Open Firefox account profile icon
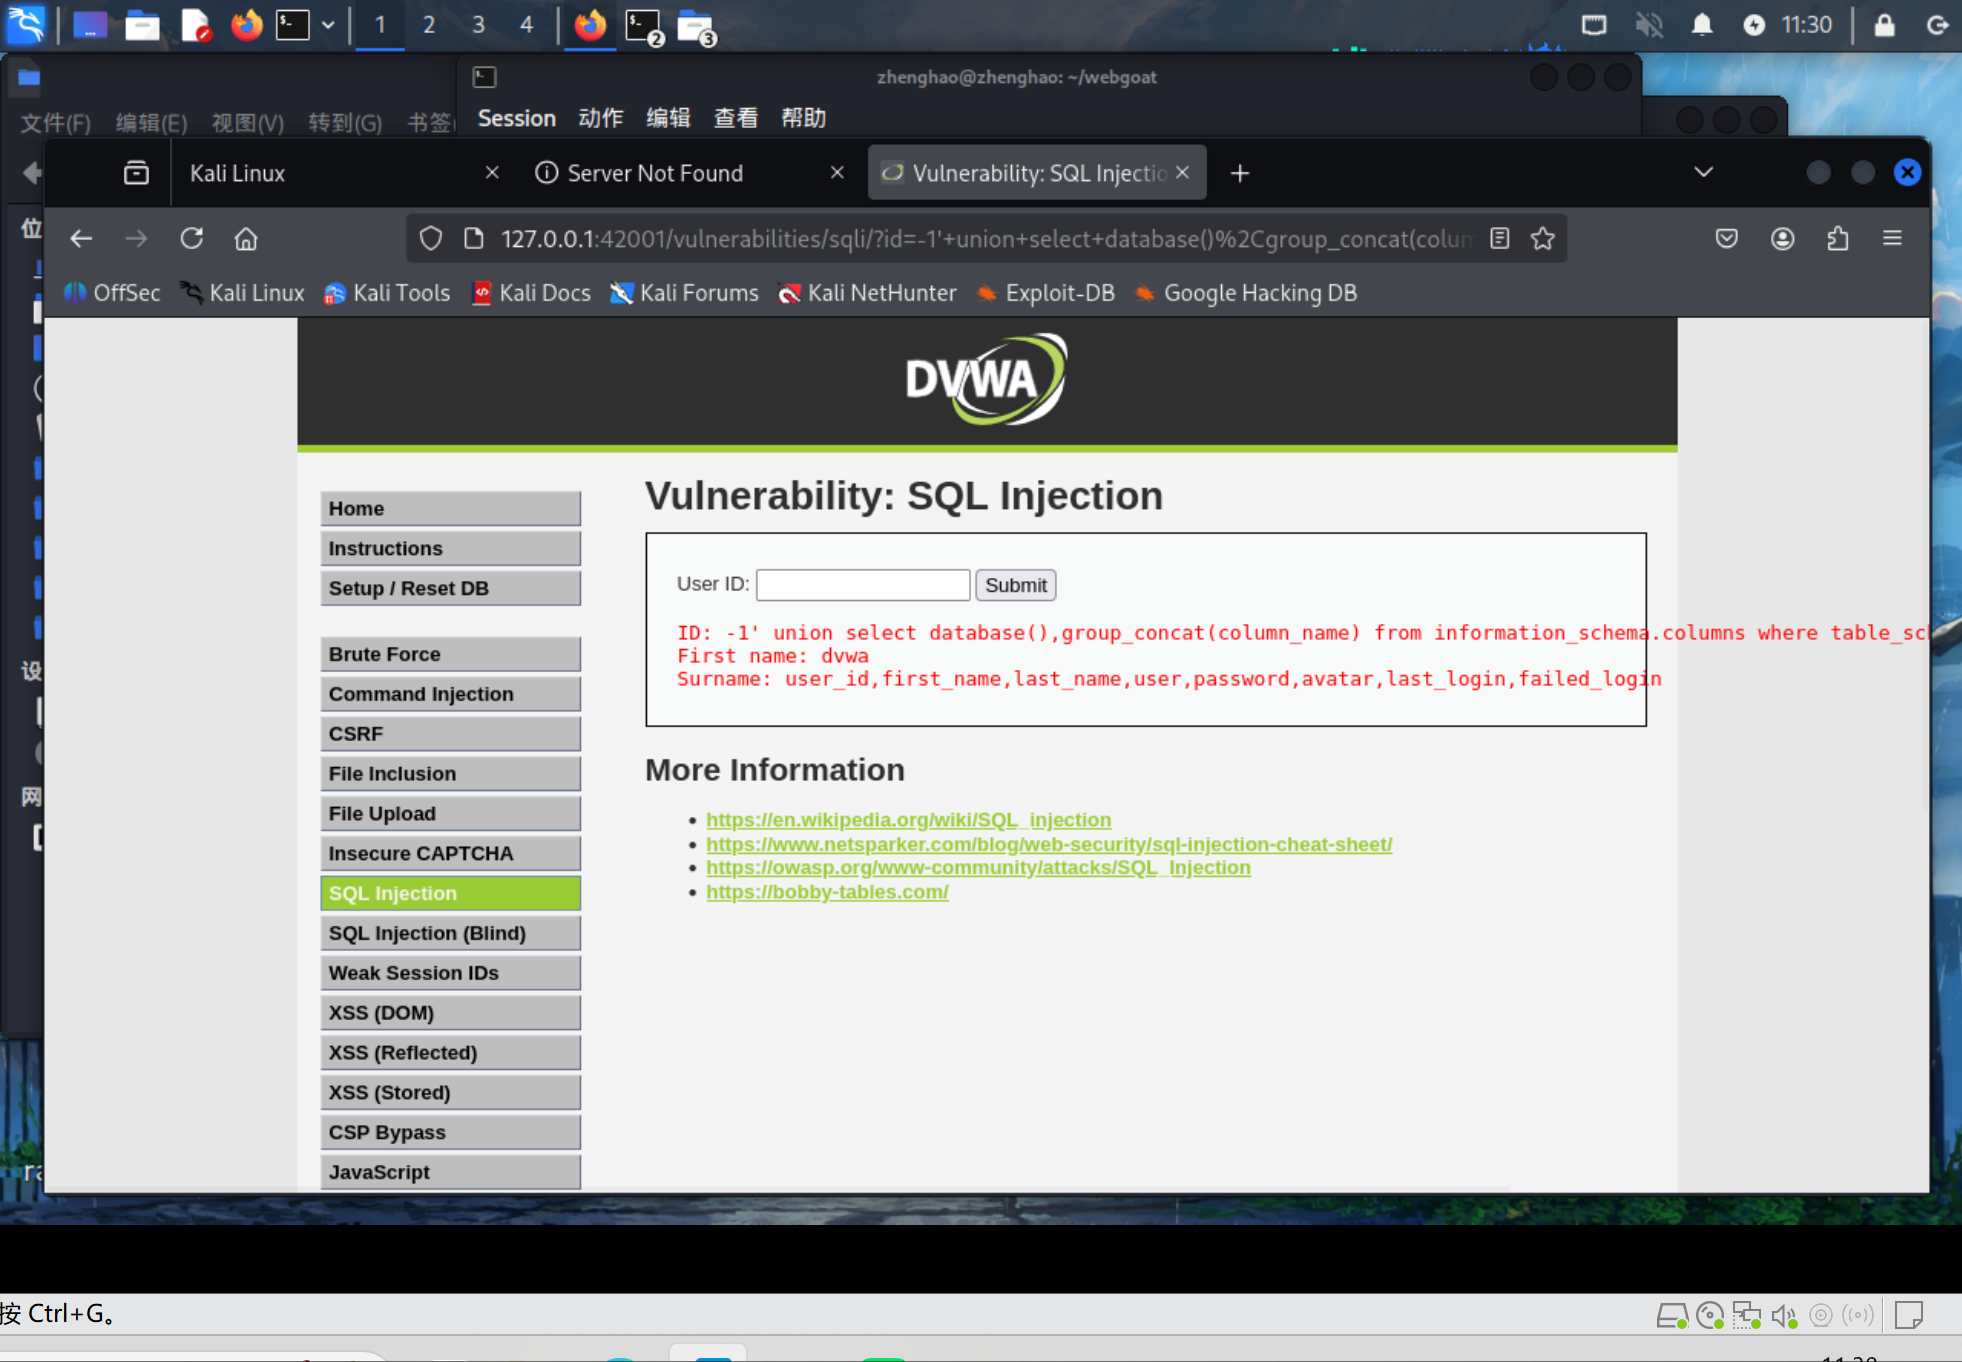Image resolution: width=1962 pixels, height=1362 pixels. point(1782,239)
